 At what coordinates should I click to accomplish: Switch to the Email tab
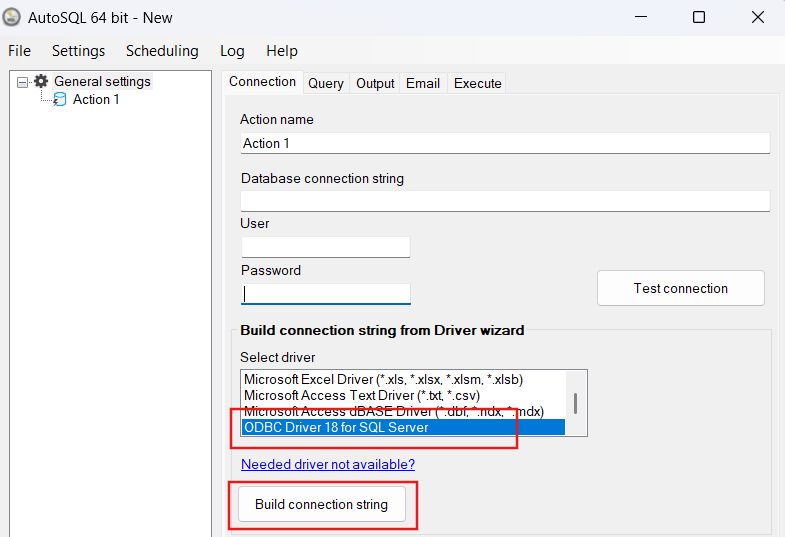tap(423, 83)
